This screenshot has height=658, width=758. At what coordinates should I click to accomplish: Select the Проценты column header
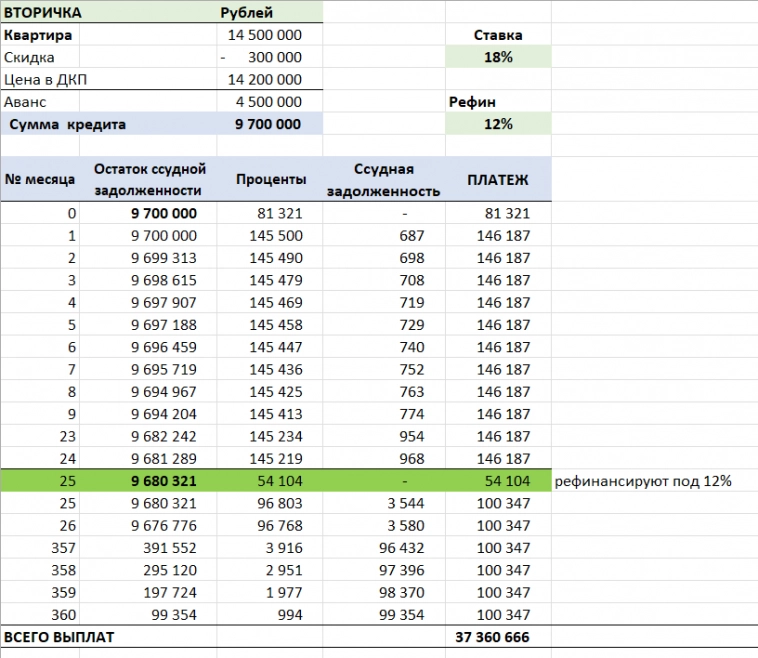(270, 179)
